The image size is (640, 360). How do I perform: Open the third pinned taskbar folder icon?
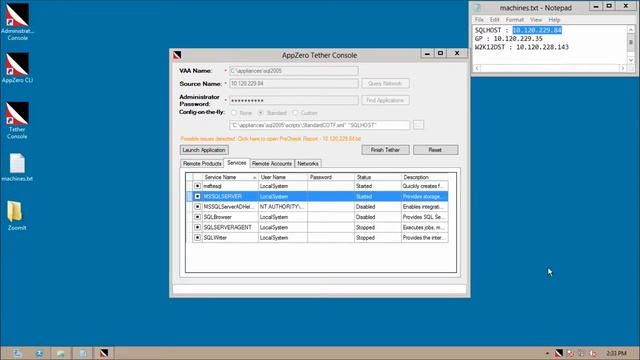point(60,353)
